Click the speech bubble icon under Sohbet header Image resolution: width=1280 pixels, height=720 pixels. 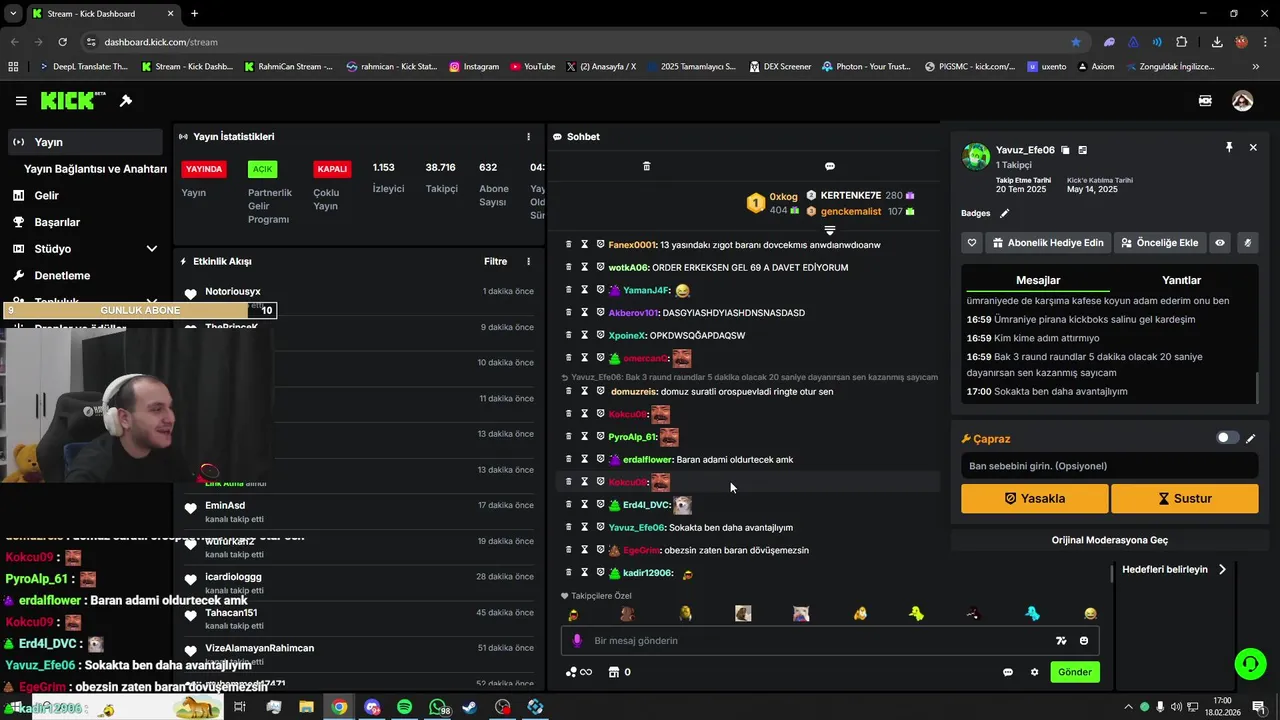(x=829, y=166)
